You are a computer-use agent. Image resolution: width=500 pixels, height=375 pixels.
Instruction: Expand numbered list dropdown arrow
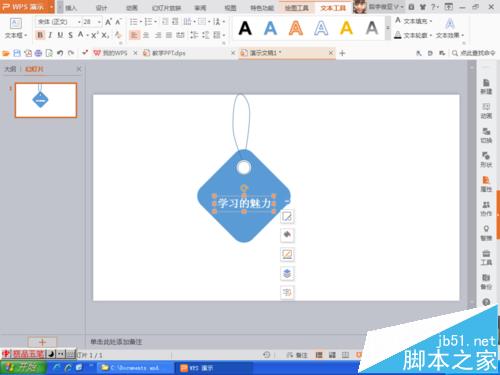tap(155, 22)
